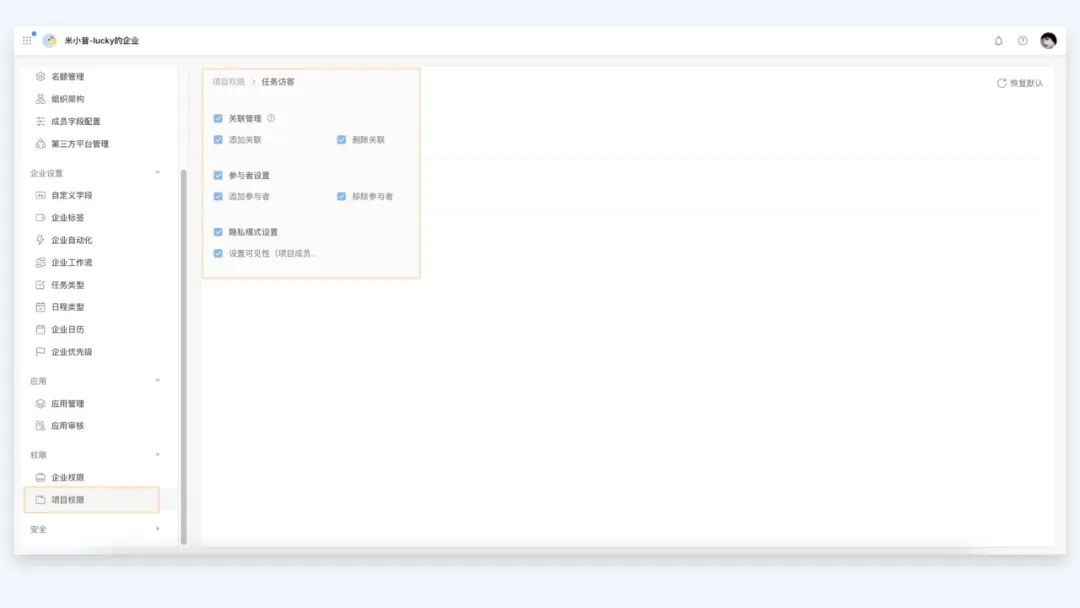Viewport: 1080px width, 608px height.
Task: Toggle the 添加关联 checkbox
Action: 218,140
